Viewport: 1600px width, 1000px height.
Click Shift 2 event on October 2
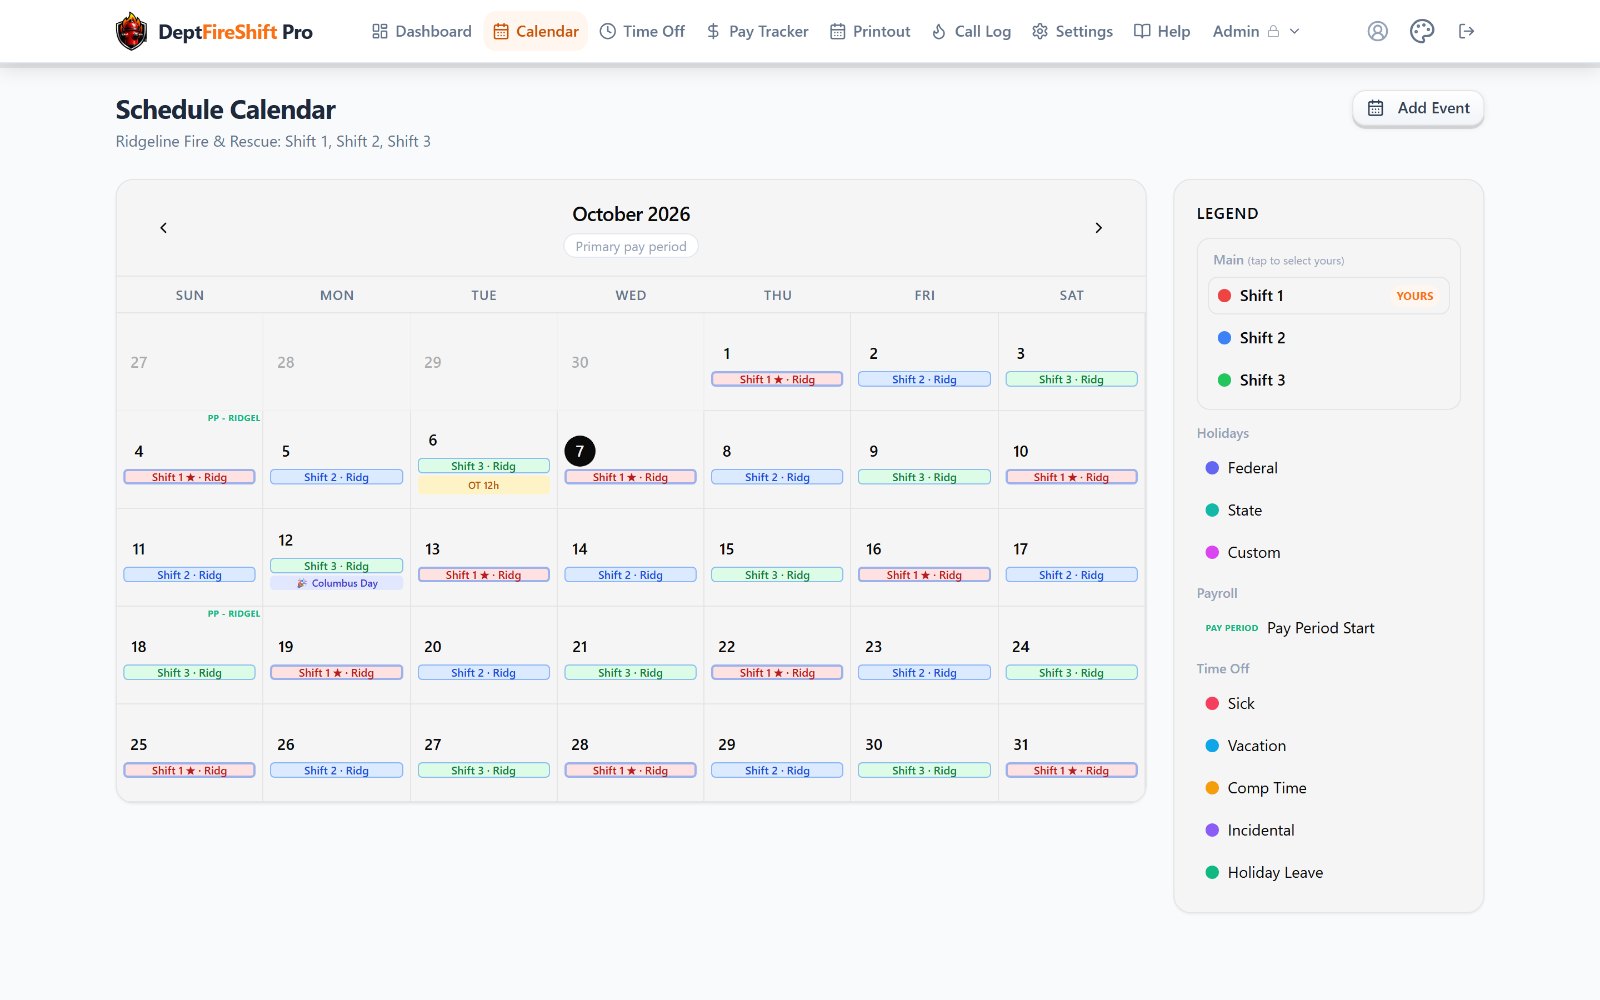point(924,380)
